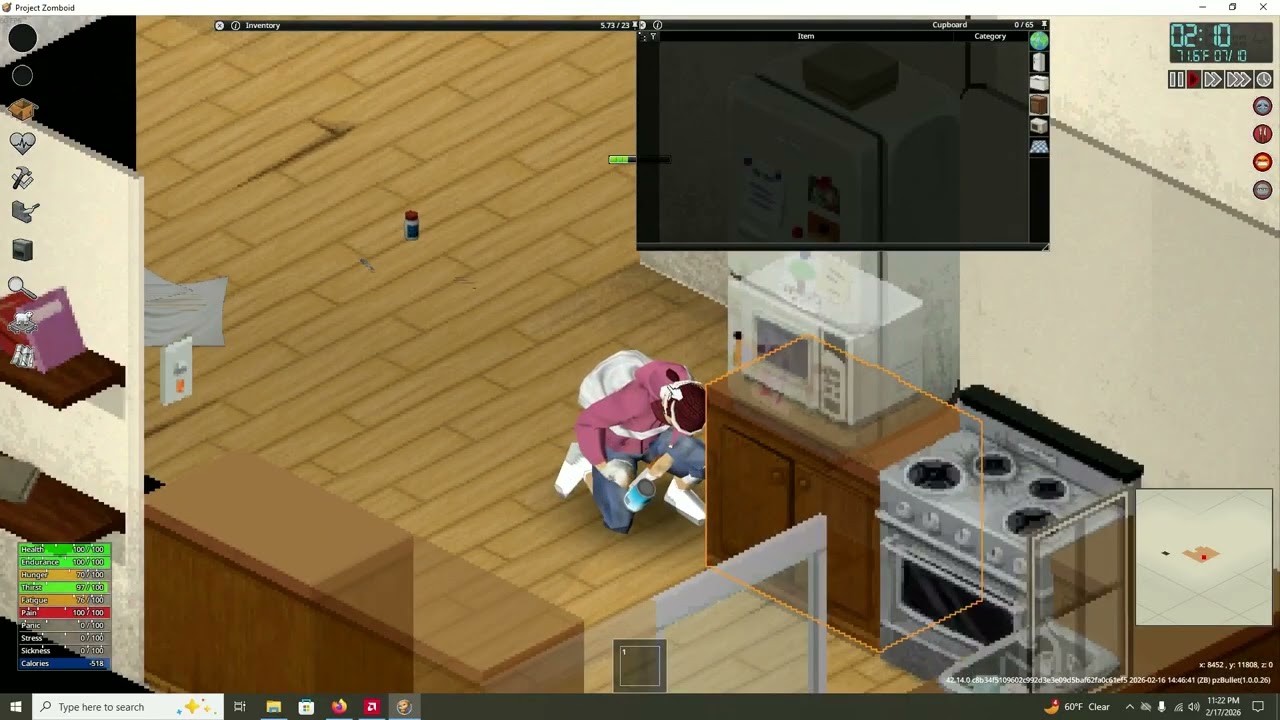
Task: Click the red Pain status bar
Action: (63, 612)
